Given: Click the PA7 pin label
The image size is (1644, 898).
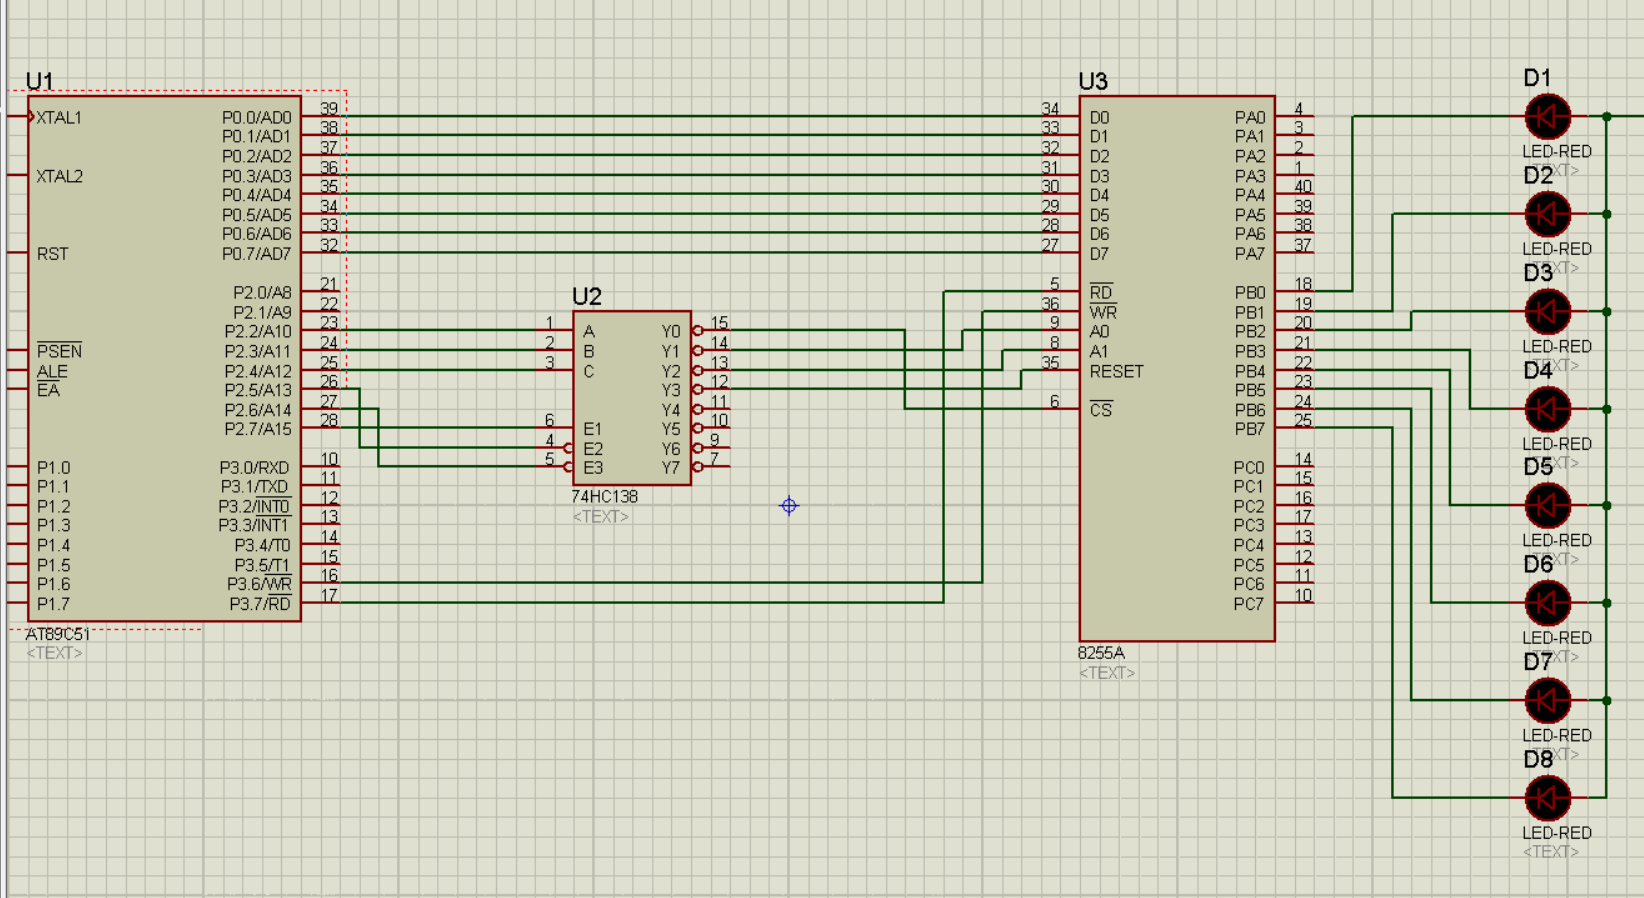Looking at the screenshot, I should click(1250, 254).
